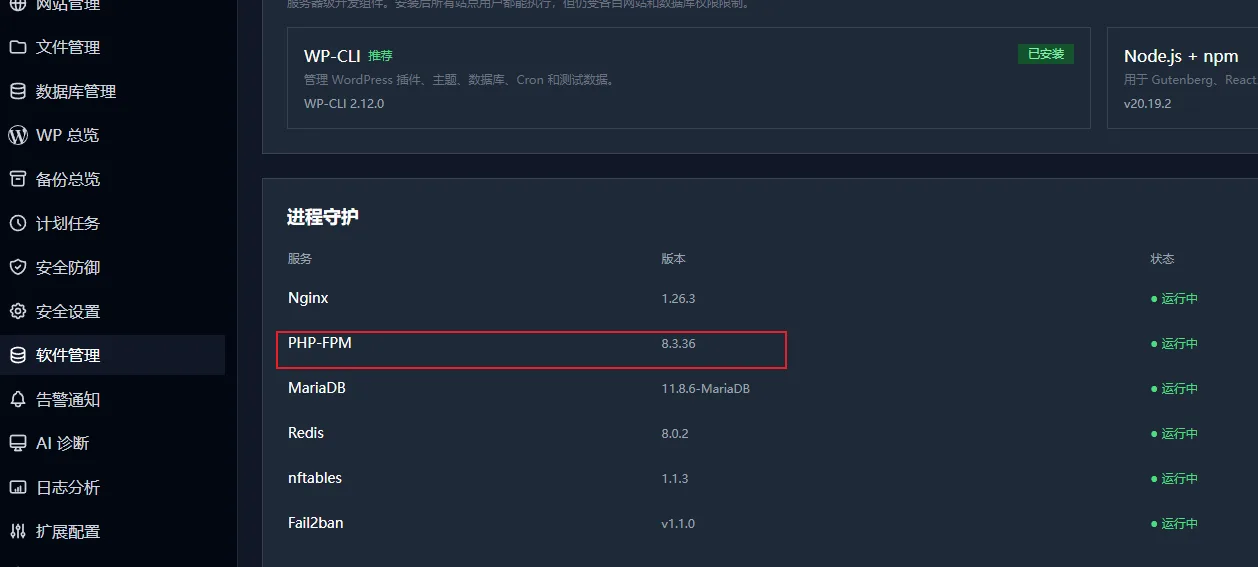
Task: Click the Fail2ban service name
Action: coord(316,523)
